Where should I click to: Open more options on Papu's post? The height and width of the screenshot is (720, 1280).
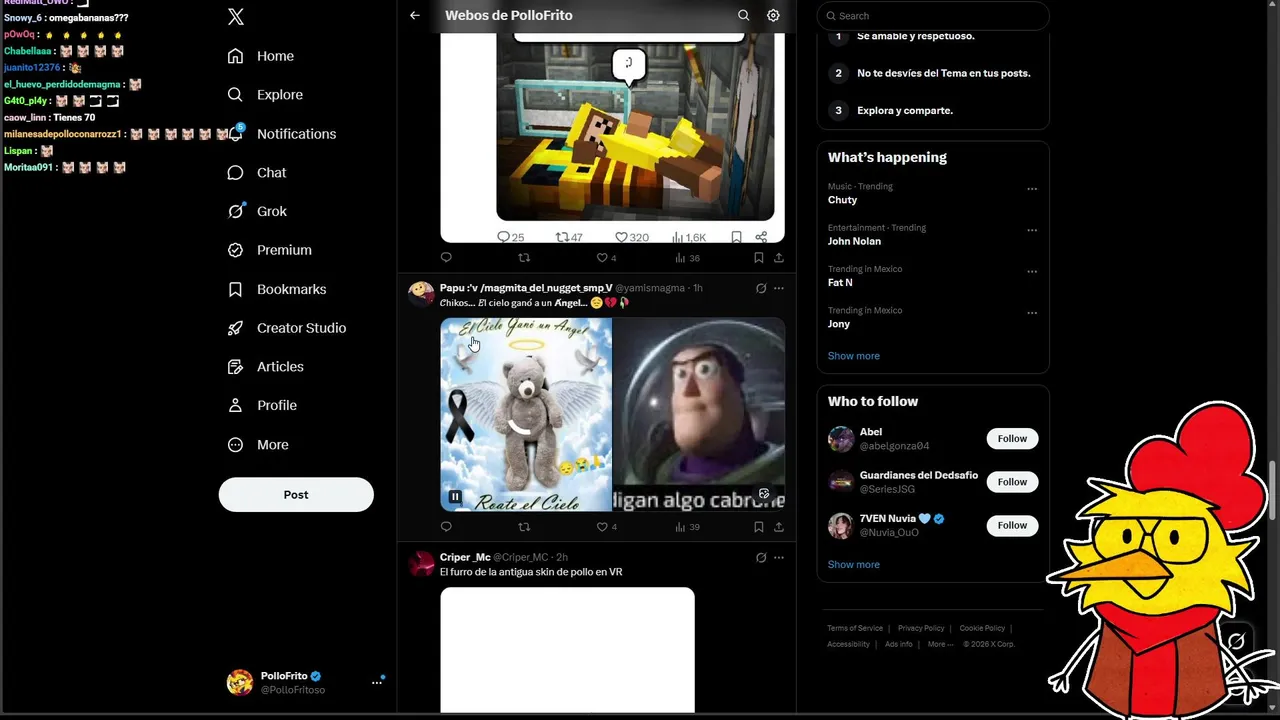pos(779,288)
